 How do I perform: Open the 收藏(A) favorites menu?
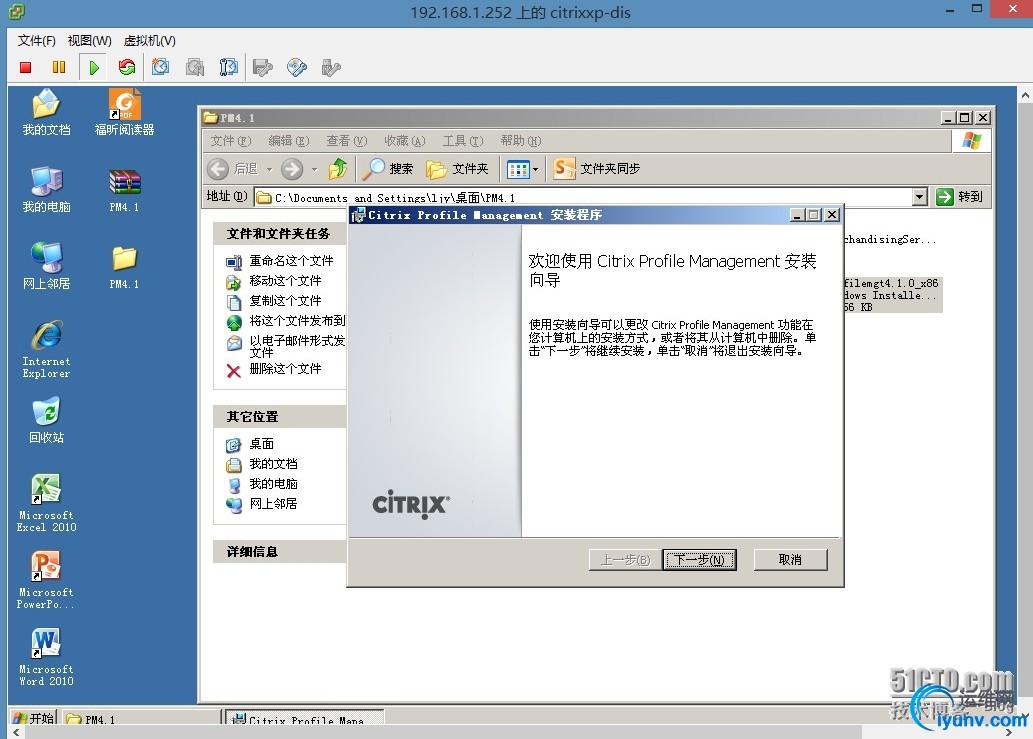pyautogui.click(x=404, y=140)
